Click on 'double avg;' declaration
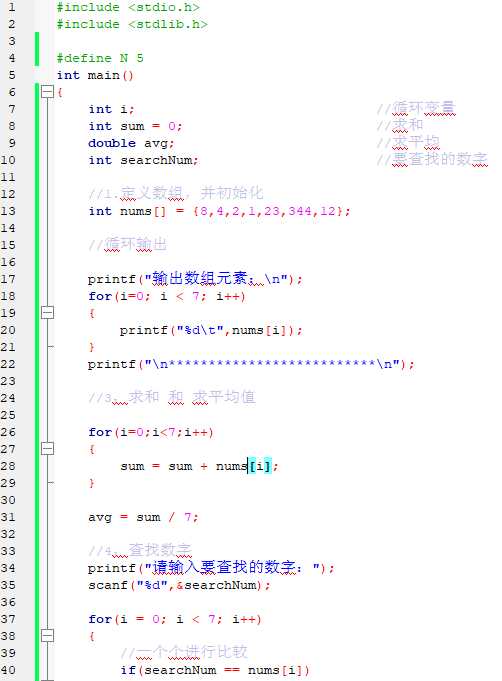This screenshot has height=681, width=502. tap(131, 143)
